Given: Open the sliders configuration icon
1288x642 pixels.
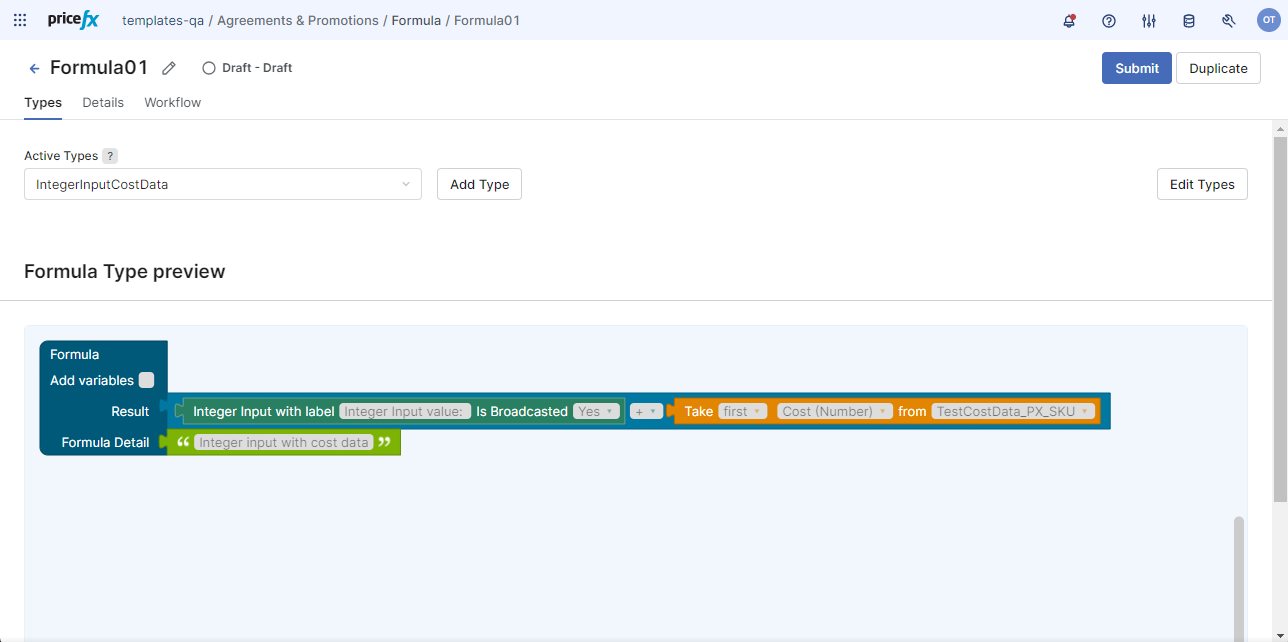Looking at the screenshot, I should point(1149,21).
